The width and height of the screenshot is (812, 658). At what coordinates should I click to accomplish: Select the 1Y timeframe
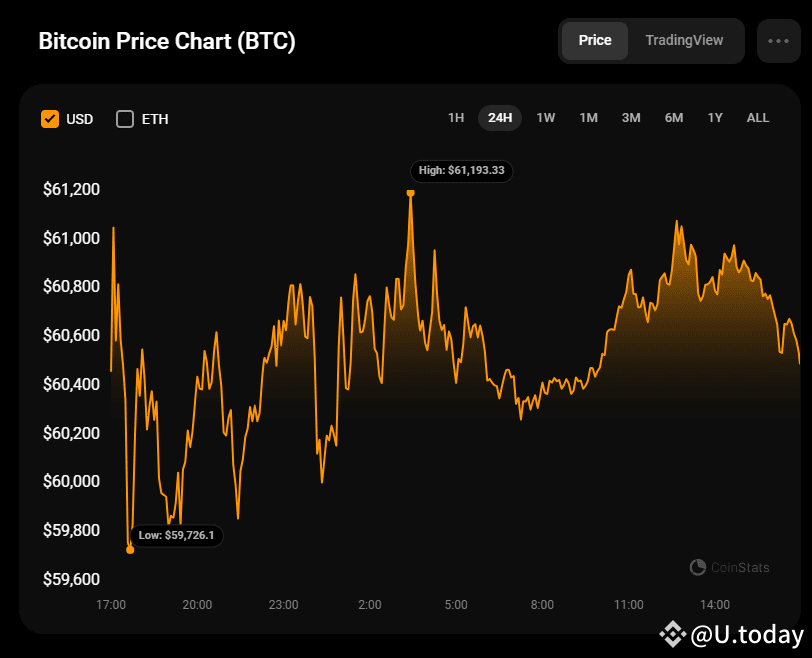715,117
